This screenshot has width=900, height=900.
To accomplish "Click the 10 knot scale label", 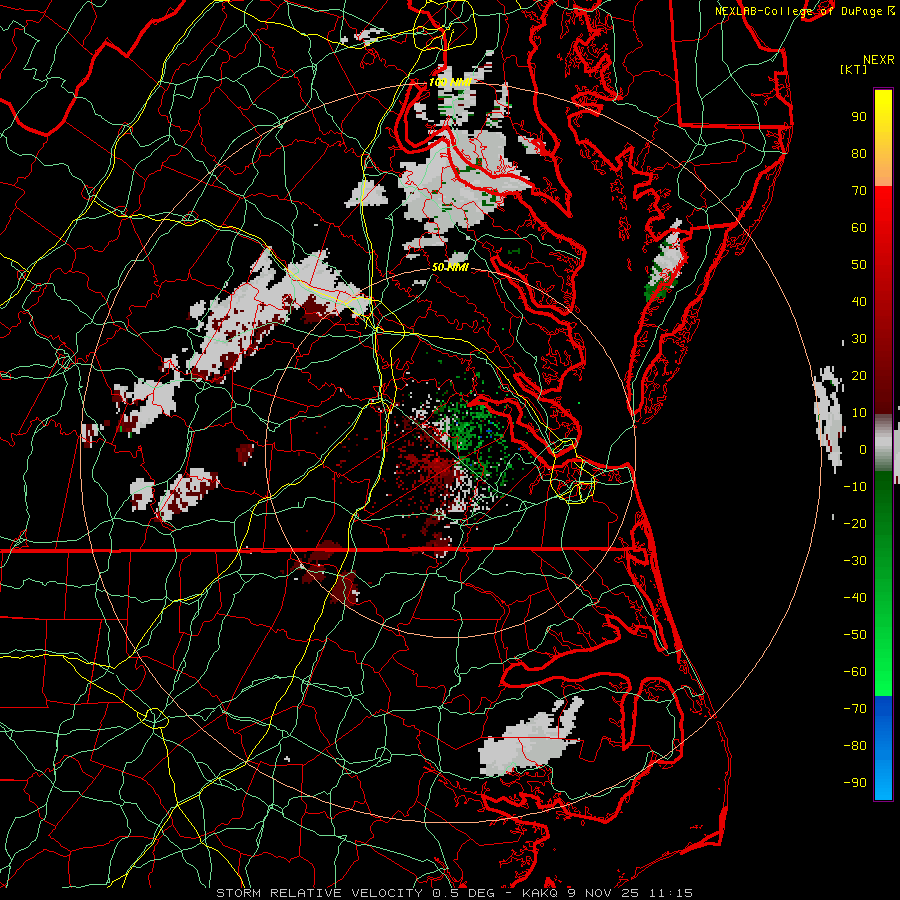I will 859,413.
